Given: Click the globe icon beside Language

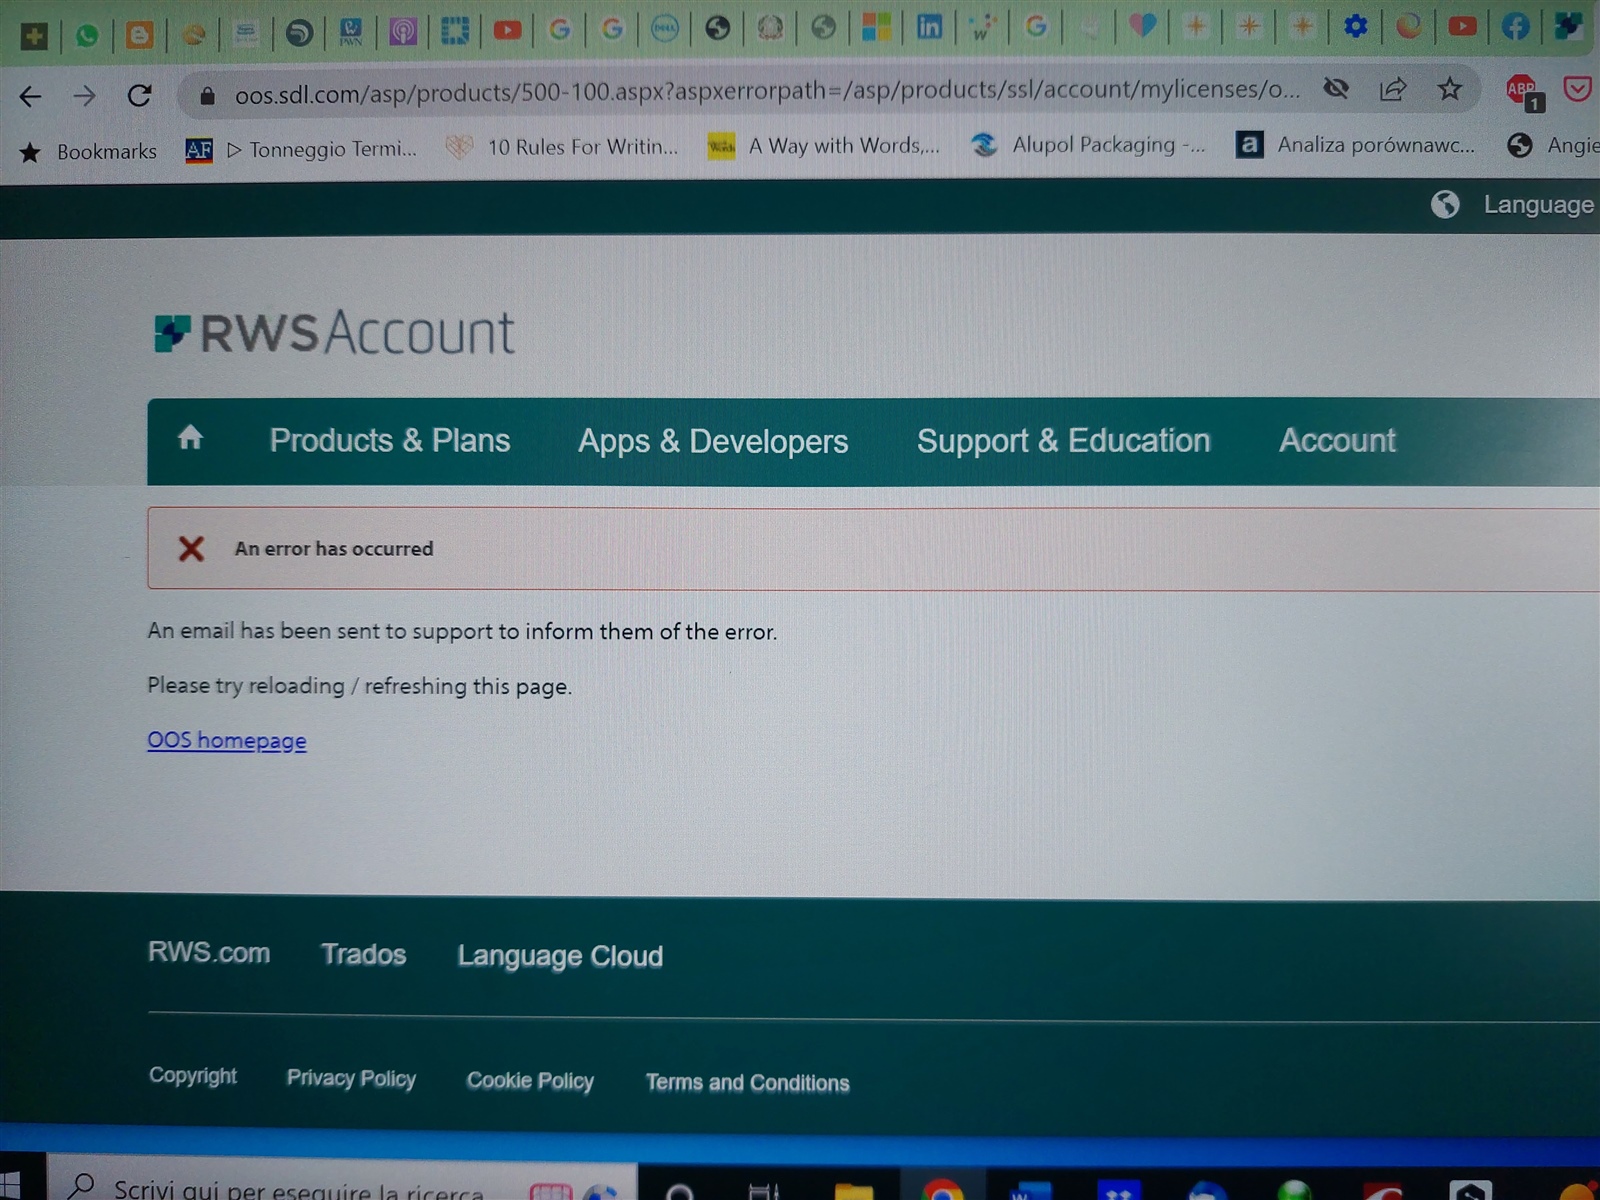Looking at the screenshot, I should pos(1445,205).
